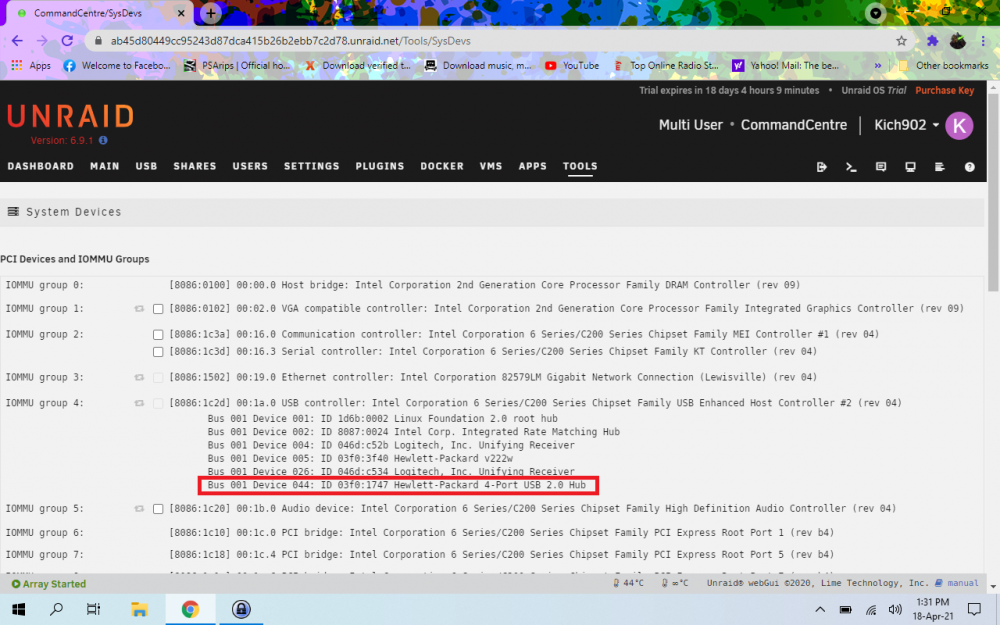Check the MEI Controller #1 checkbox
The image size is (1000, 625).
click(158, 335)
